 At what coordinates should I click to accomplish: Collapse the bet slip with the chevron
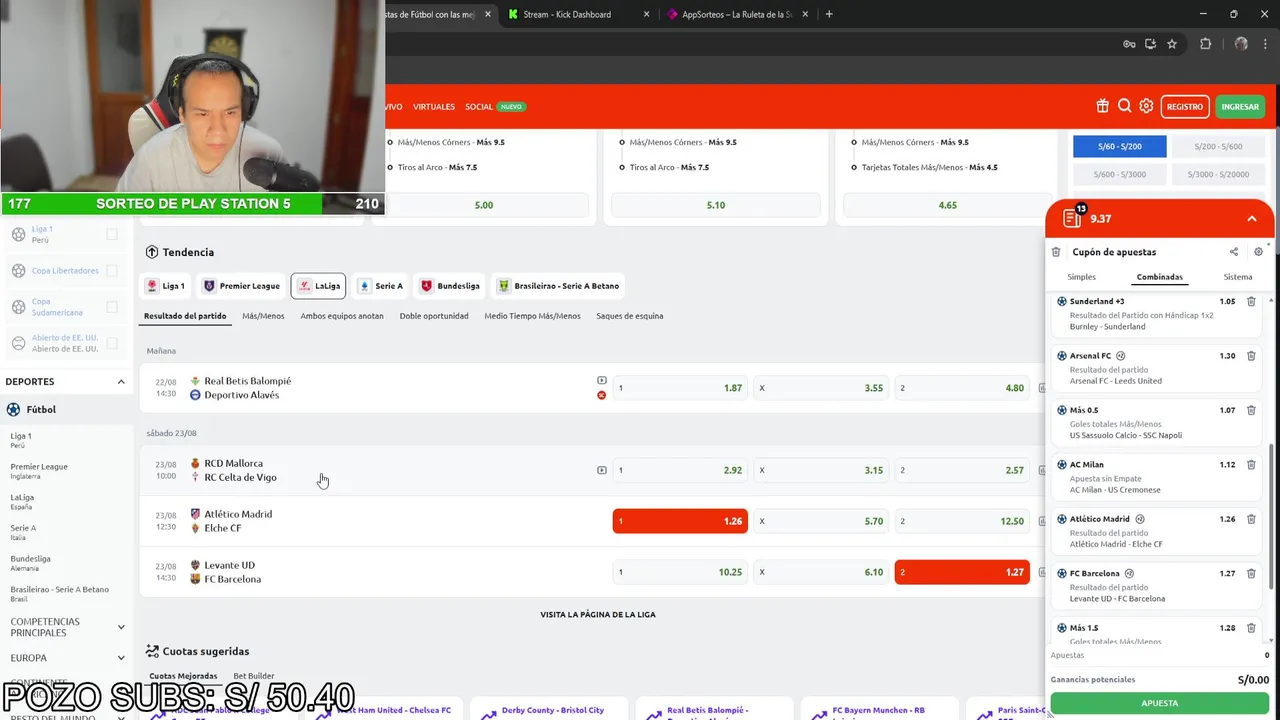click(x=1251, y=218)
